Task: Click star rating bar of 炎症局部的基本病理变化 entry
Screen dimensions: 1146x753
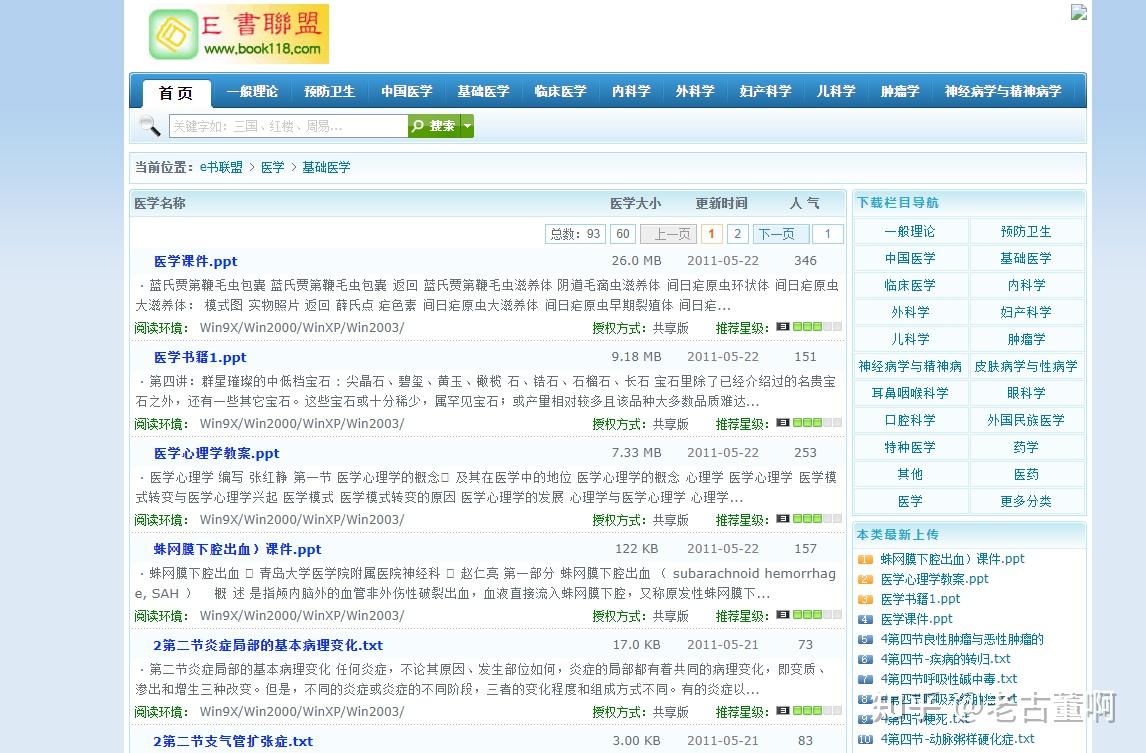Action: (808, 710)
